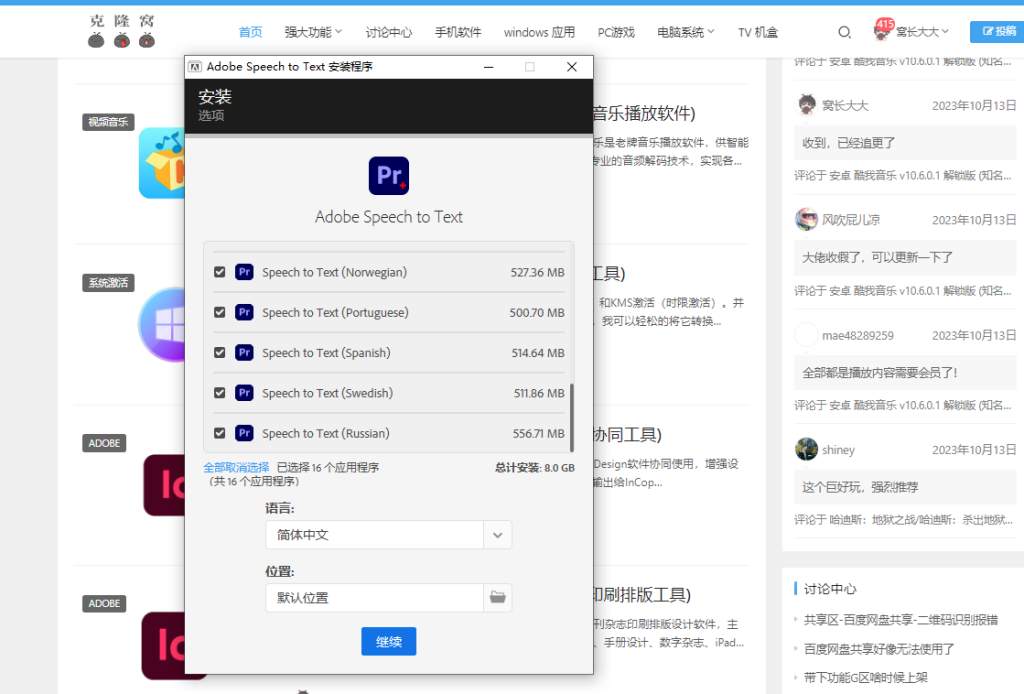Image resolution: width=1024 pixels, height=694 pixels.
Task: Click the 556.71 MB size for Russian
Action: (539, 434)
